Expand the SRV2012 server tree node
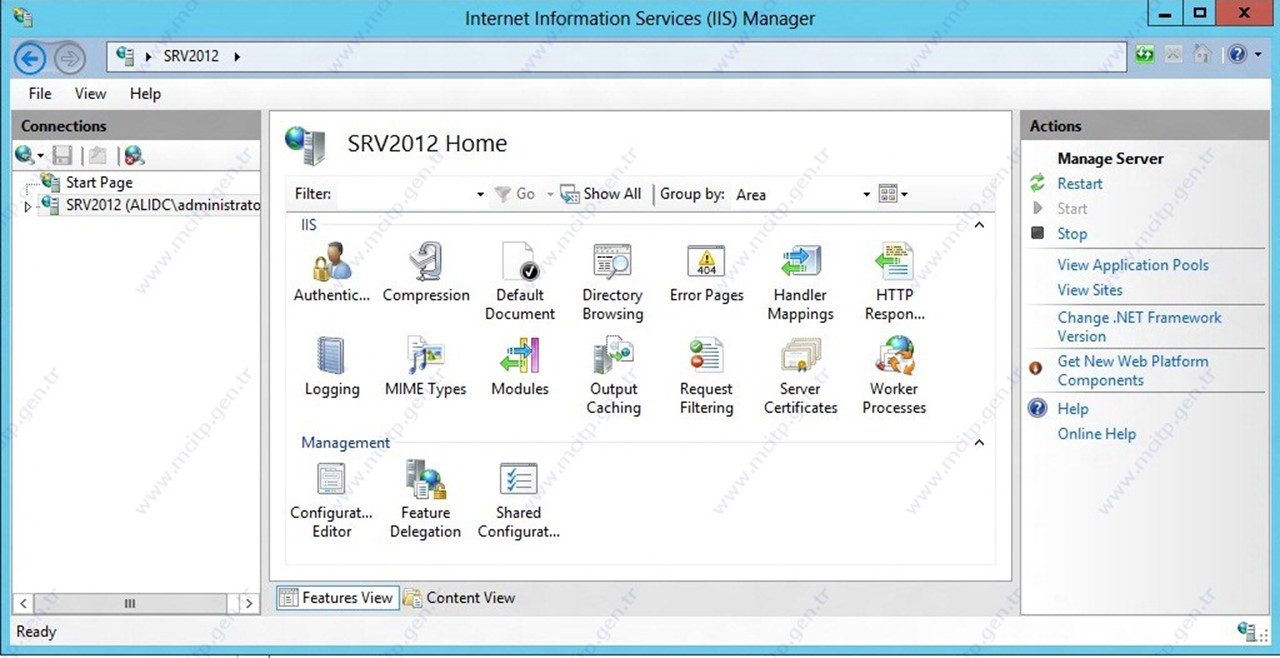The height and width of the screenshot is (658, 1280). pos(27,206)
